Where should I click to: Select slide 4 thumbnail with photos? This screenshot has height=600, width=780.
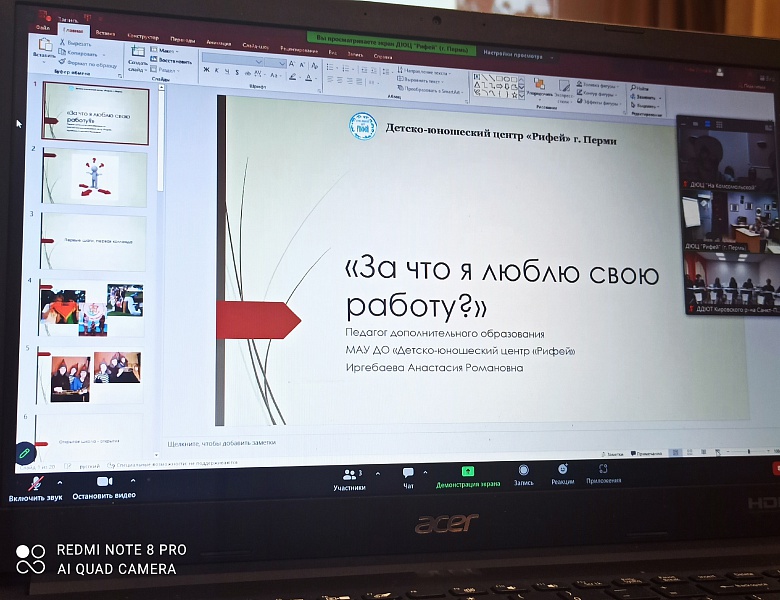(92, 308)
